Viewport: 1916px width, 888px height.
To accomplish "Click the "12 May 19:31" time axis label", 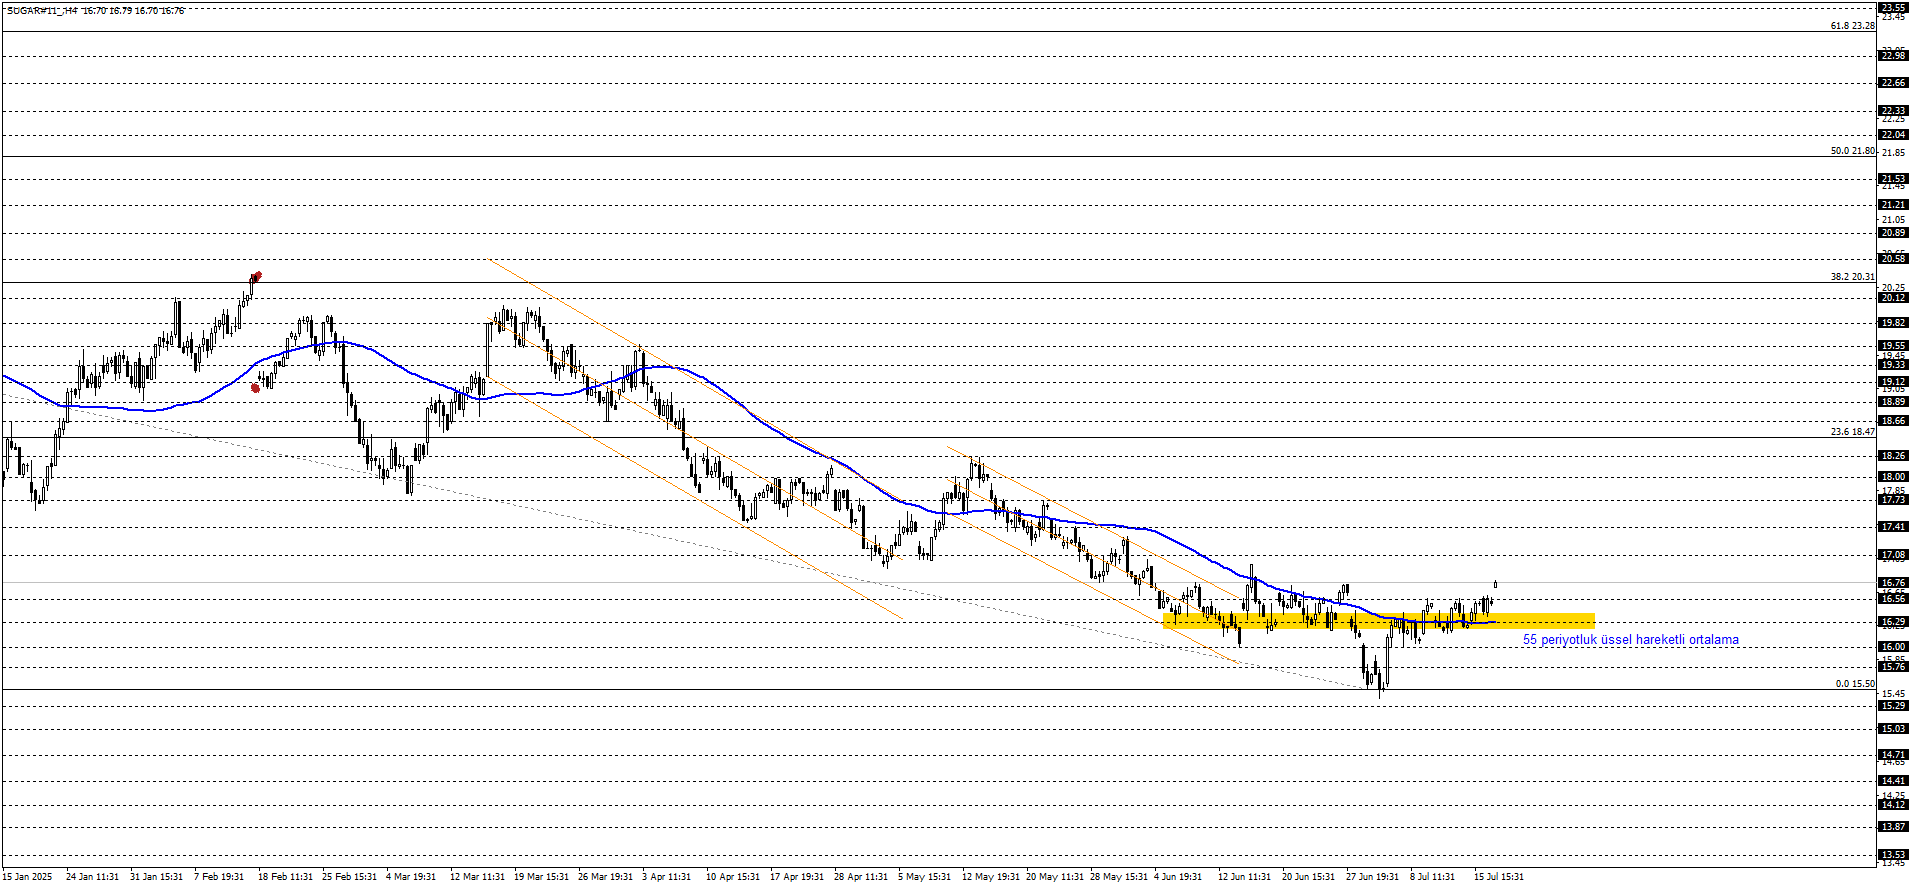I will click(990, 877).
